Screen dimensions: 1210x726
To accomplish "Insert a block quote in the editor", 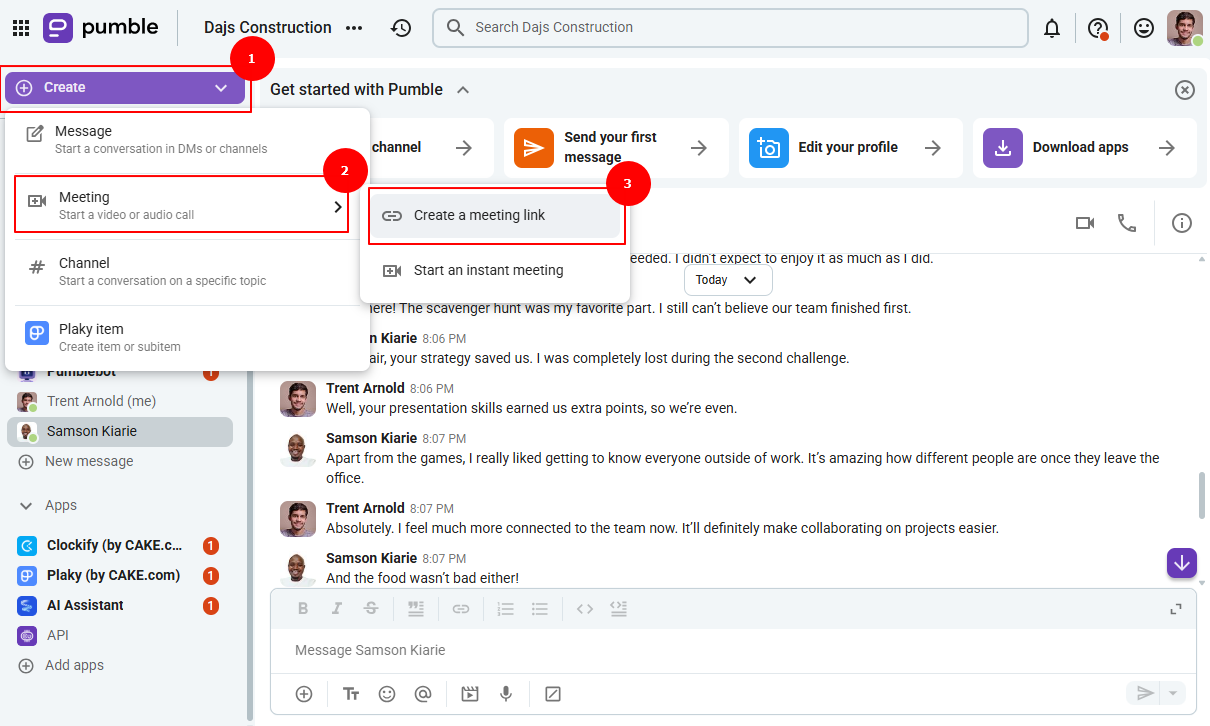I will point(416,608).
